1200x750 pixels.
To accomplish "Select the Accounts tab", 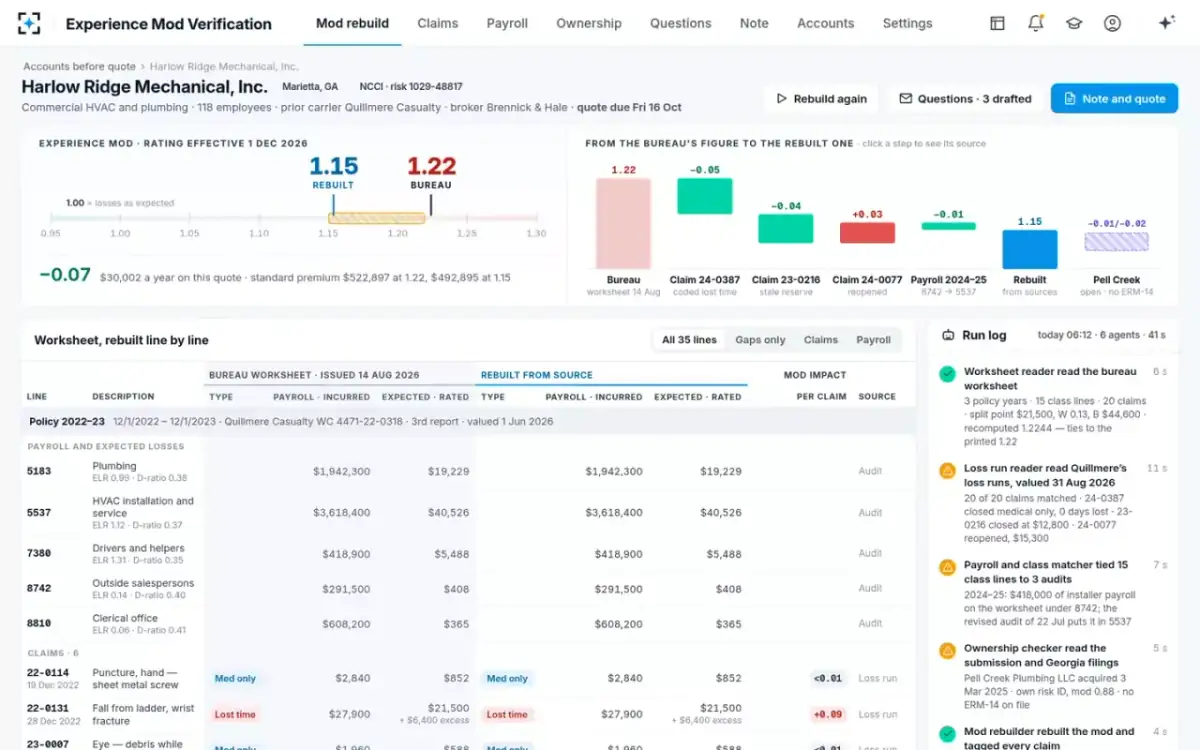I will [826, 23].
